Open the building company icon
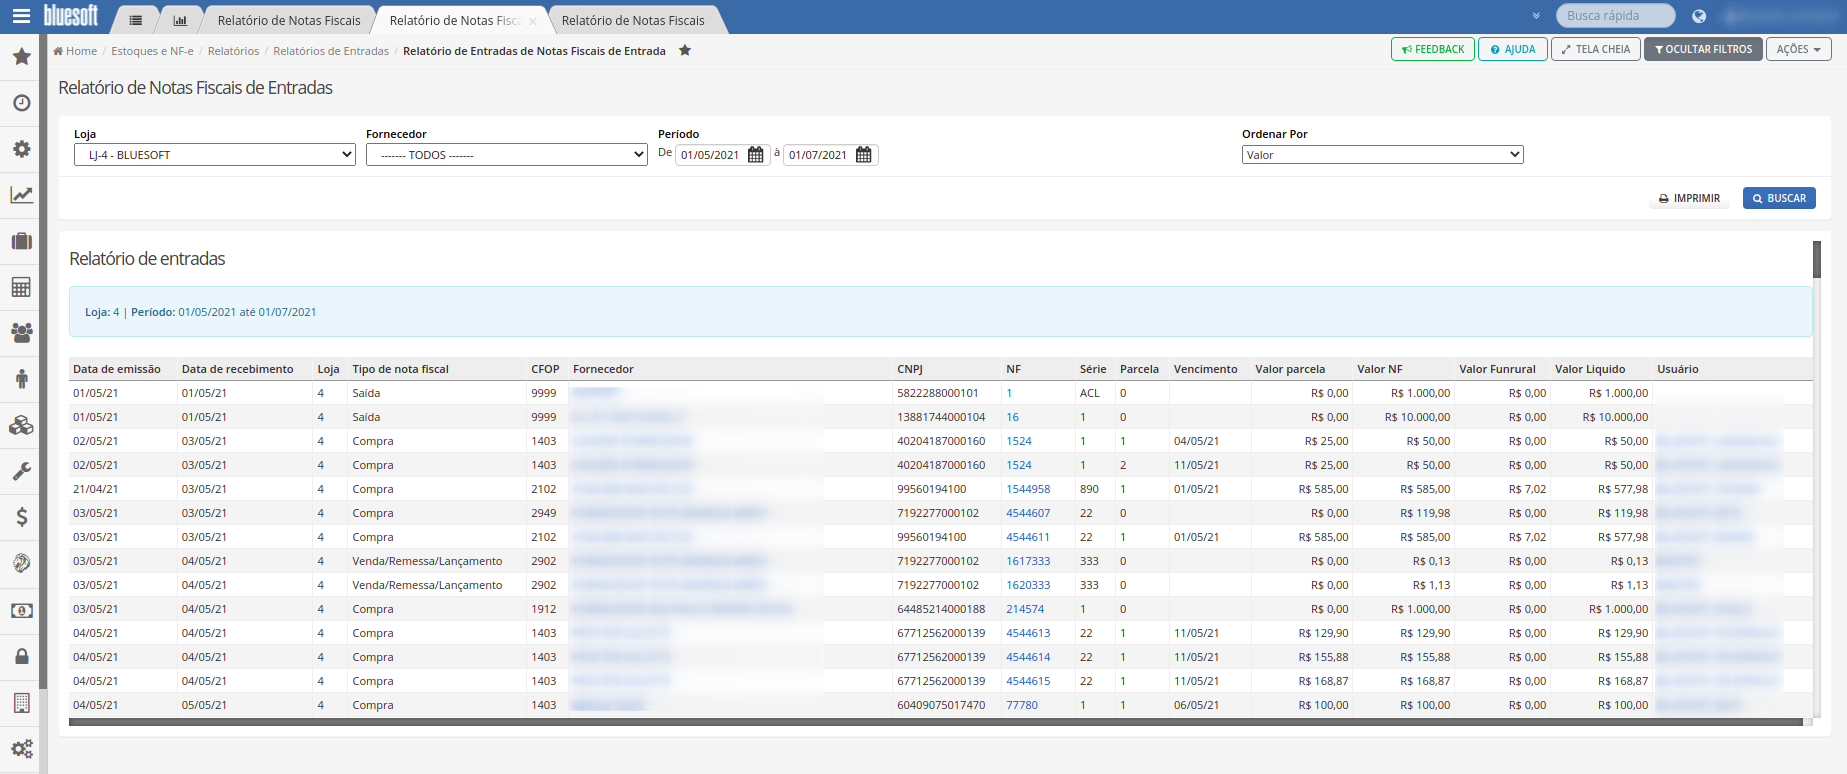This screenshot has width=1847, height=774. (21, 702)
